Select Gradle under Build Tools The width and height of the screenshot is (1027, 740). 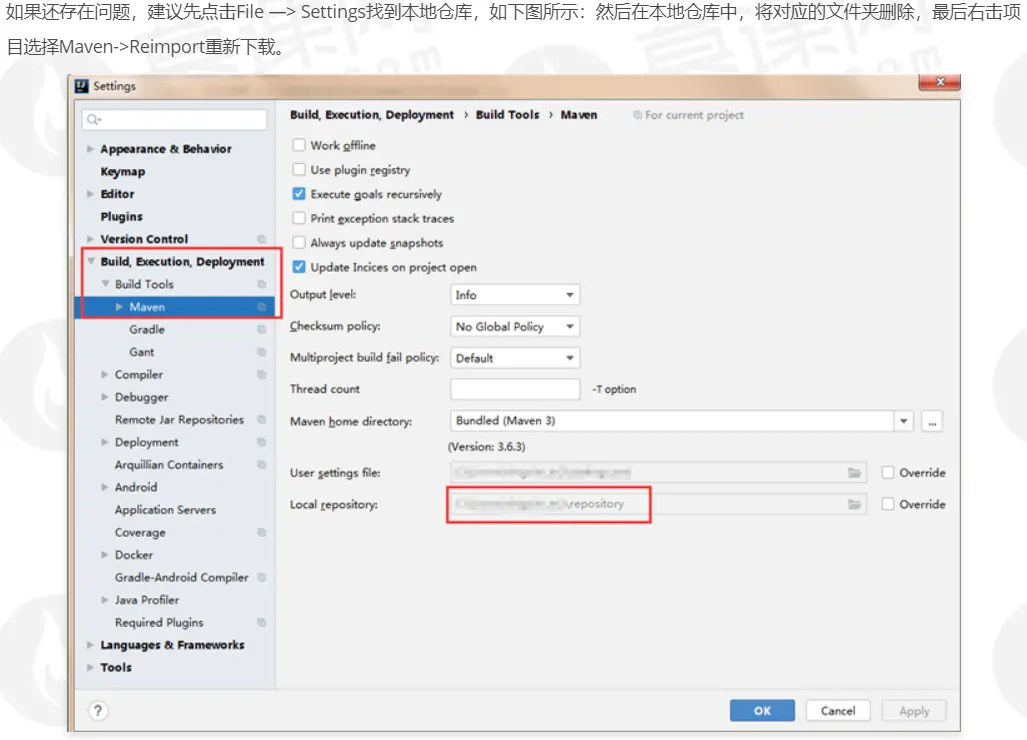(147, 329)
